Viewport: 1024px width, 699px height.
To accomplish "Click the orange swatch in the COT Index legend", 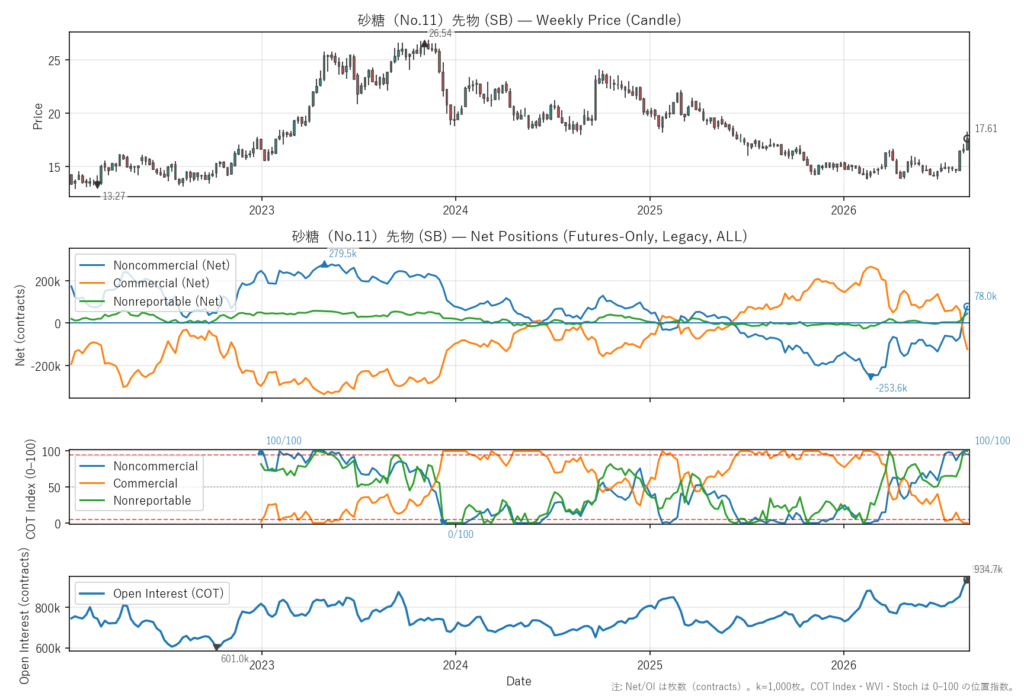I will 92,483.
